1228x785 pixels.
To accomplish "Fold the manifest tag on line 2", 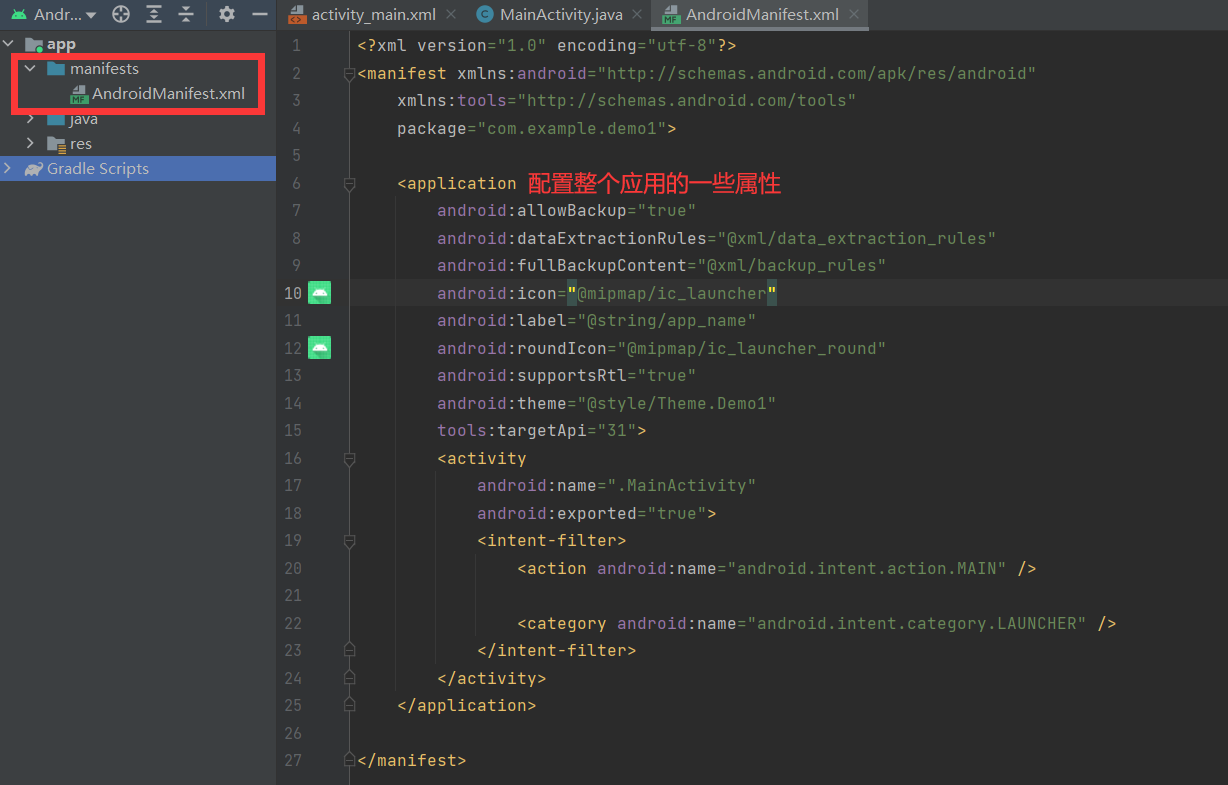I will click(x=349, y=74).
